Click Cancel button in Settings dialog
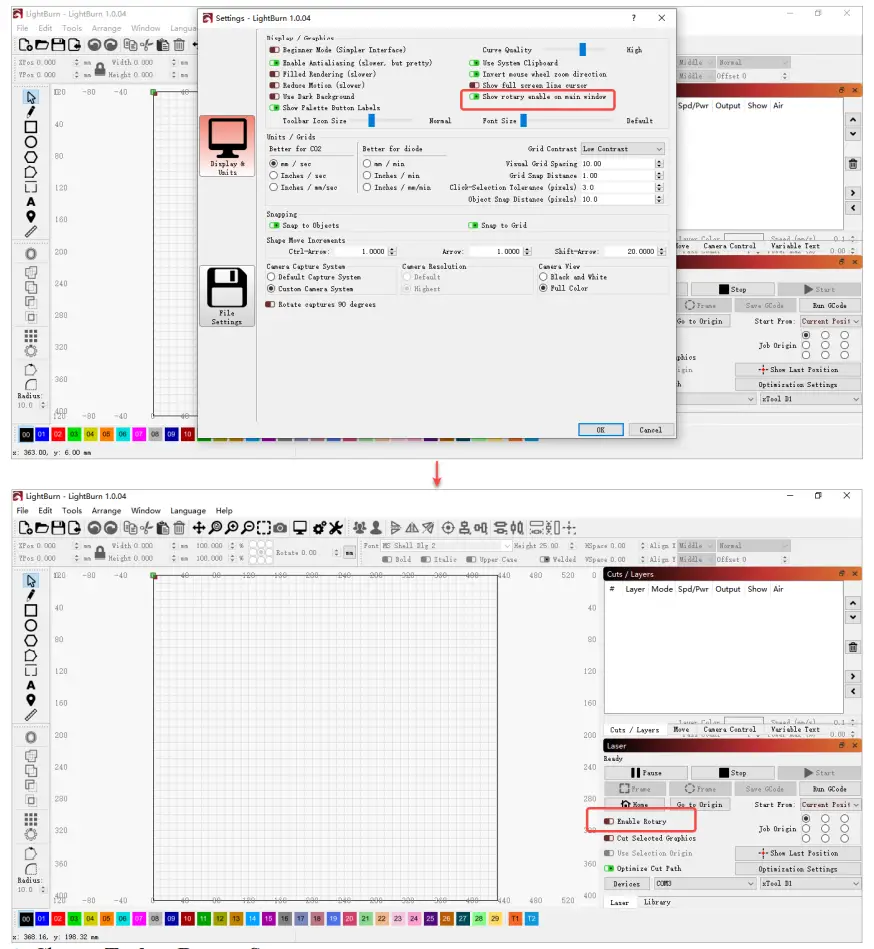This screenshot has width=874, height=949. (x=651, y=430)
